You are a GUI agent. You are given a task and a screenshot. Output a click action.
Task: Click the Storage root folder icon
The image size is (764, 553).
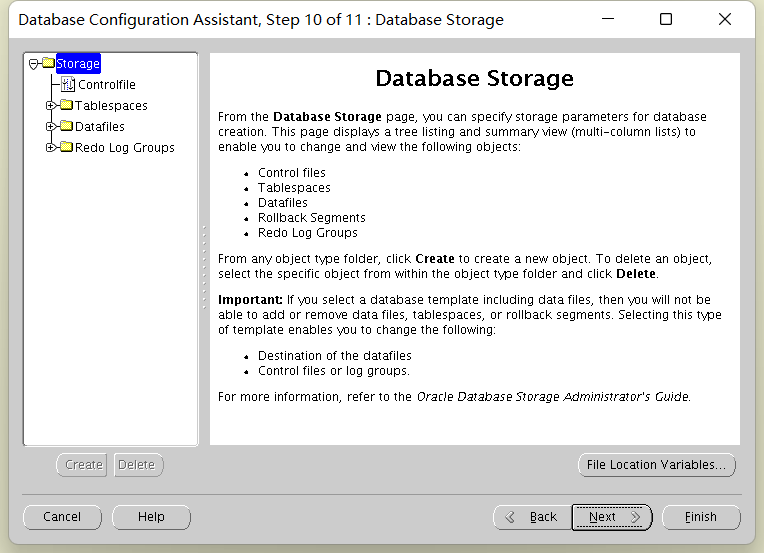click(48, 63)
